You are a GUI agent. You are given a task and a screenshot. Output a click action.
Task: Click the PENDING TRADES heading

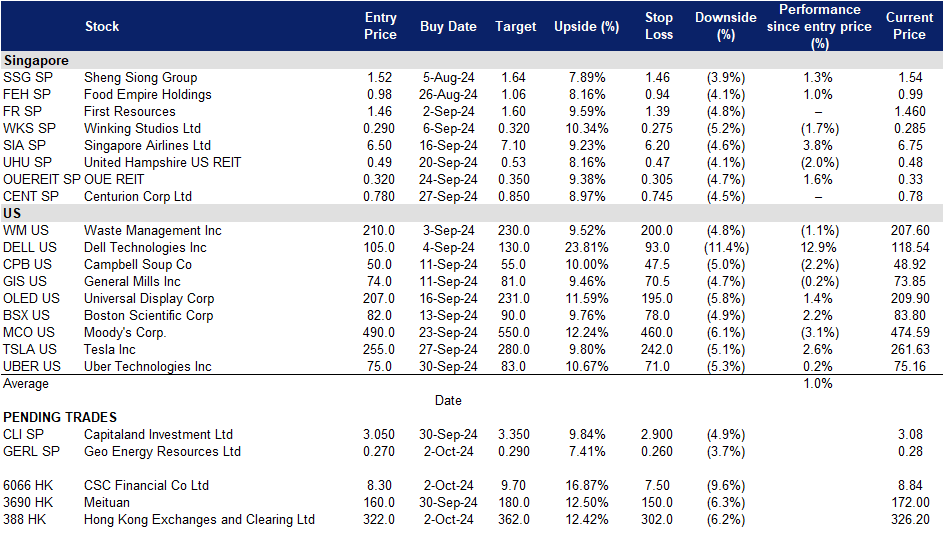pyautogui.click(x=60, y=417)
